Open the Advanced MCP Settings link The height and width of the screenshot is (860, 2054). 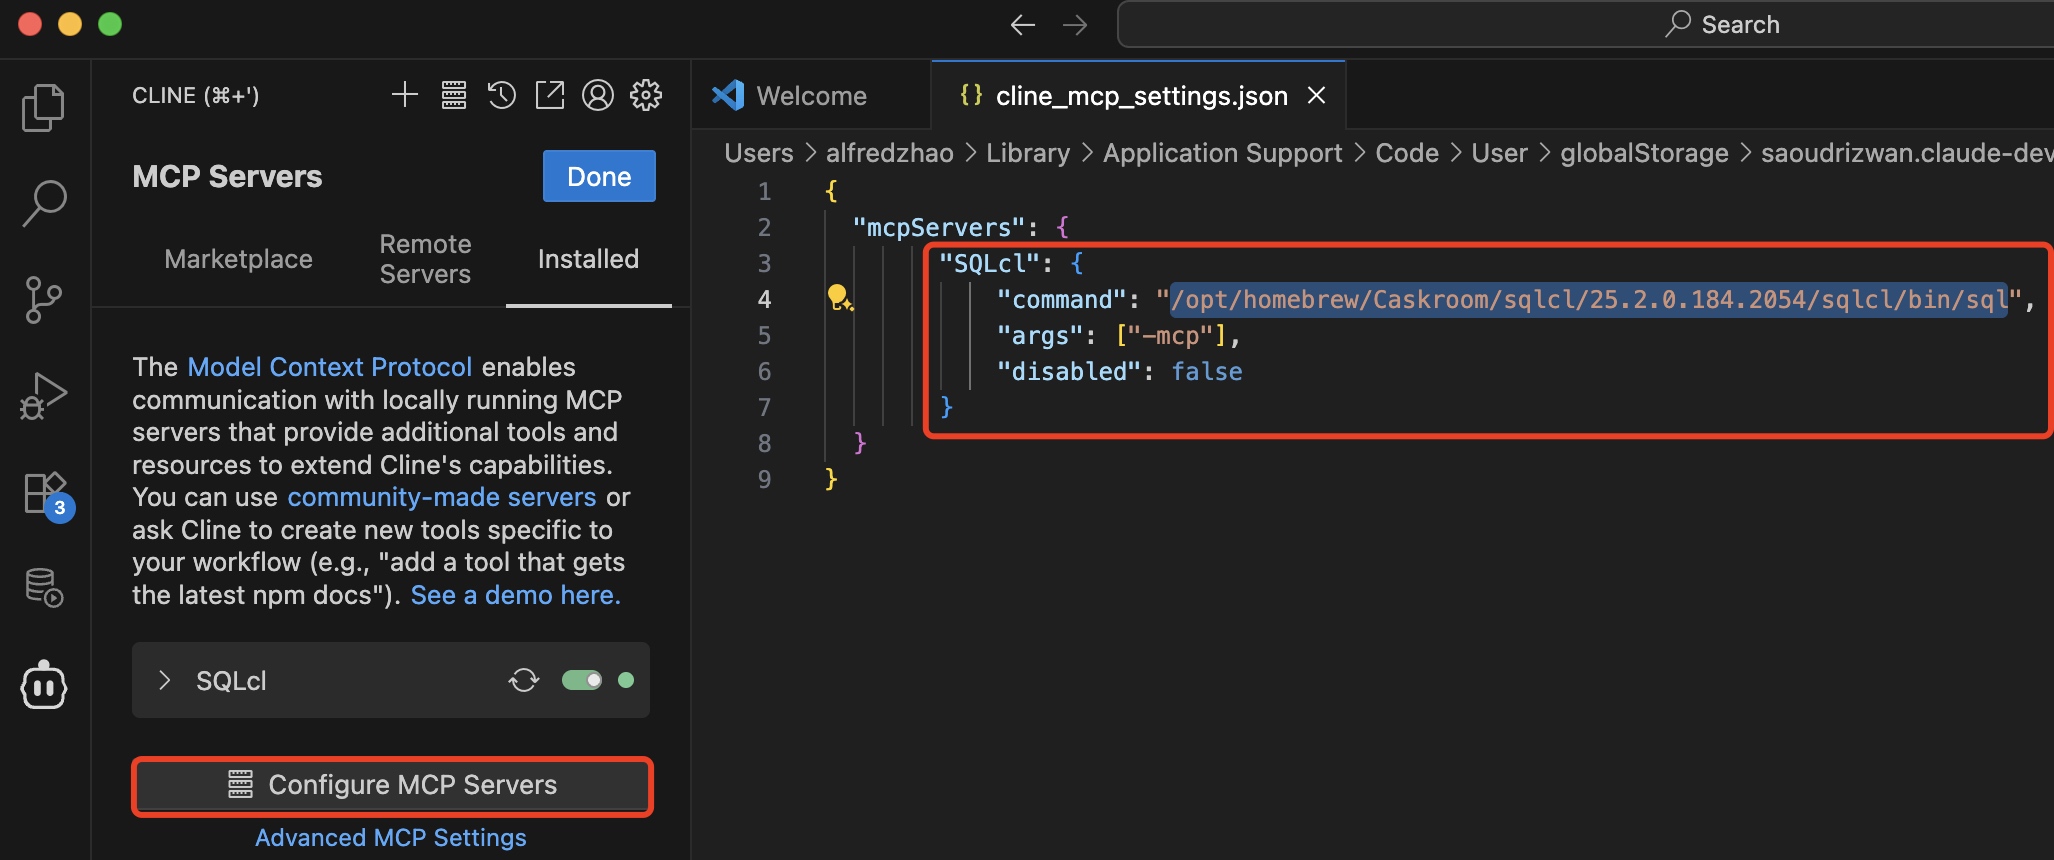point(390,838)
